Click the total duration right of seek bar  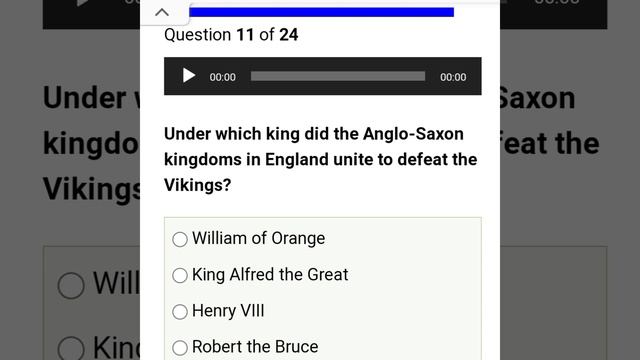[x=453, y=77]
